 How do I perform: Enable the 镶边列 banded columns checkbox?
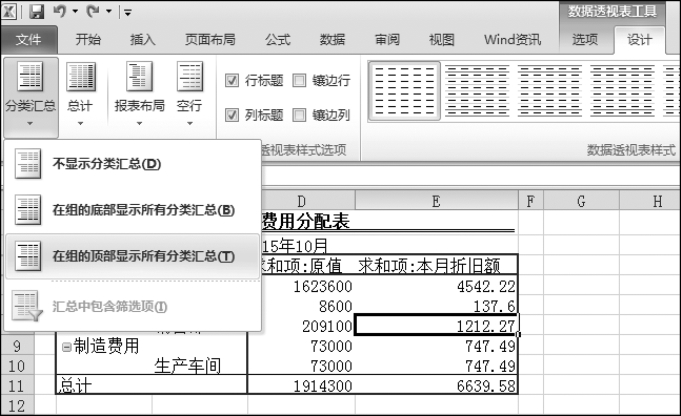click(299, 115)
